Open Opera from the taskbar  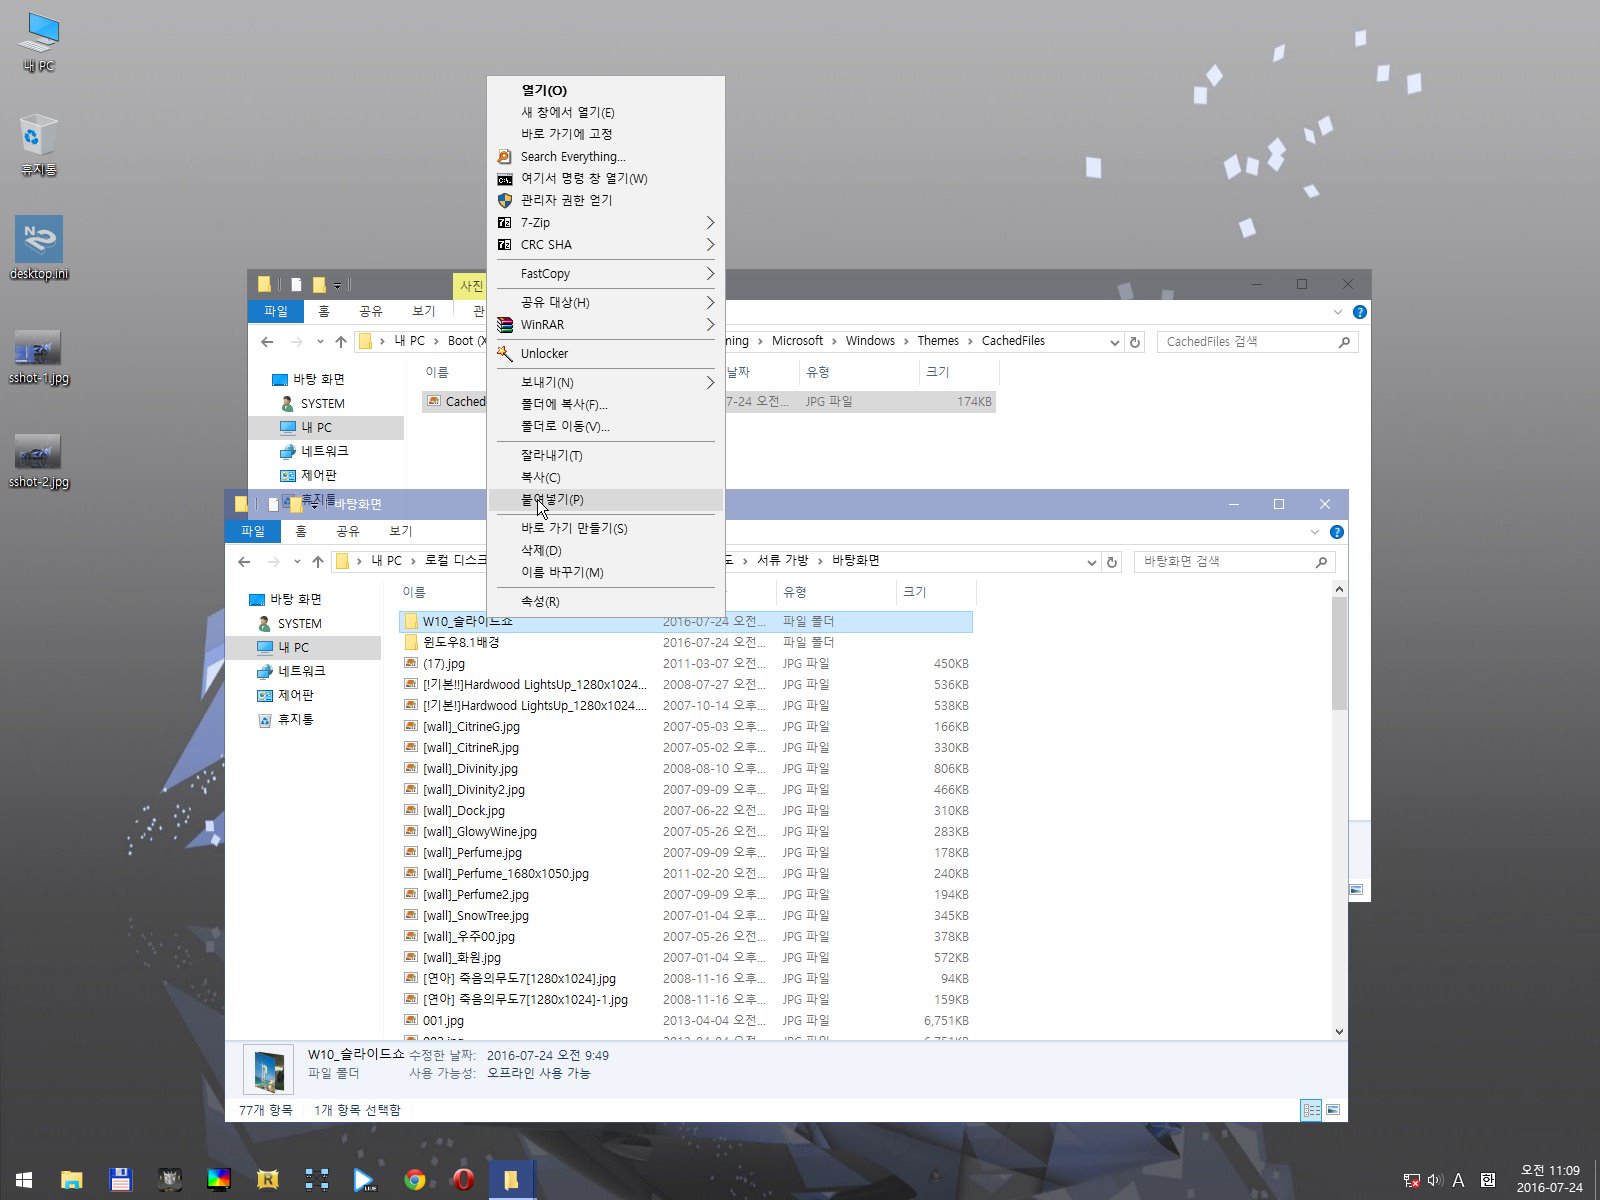(463, 1180)
